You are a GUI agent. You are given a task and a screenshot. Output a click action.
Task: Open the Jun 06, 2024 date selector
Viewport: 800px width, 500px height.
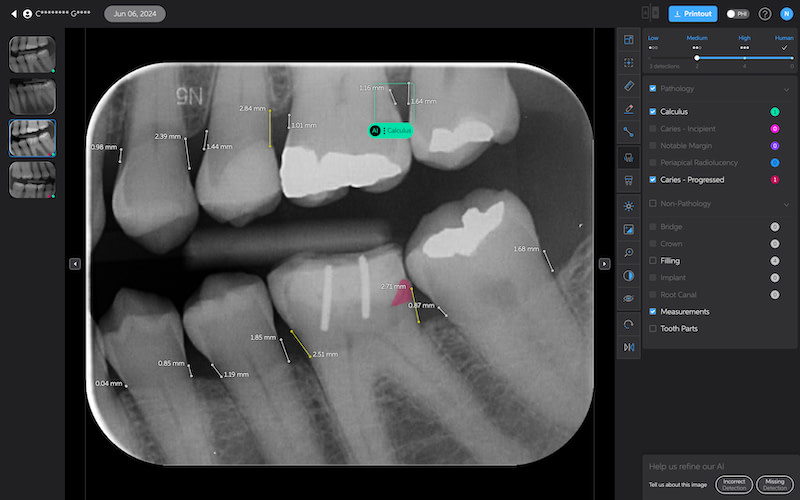click(135, 14)
